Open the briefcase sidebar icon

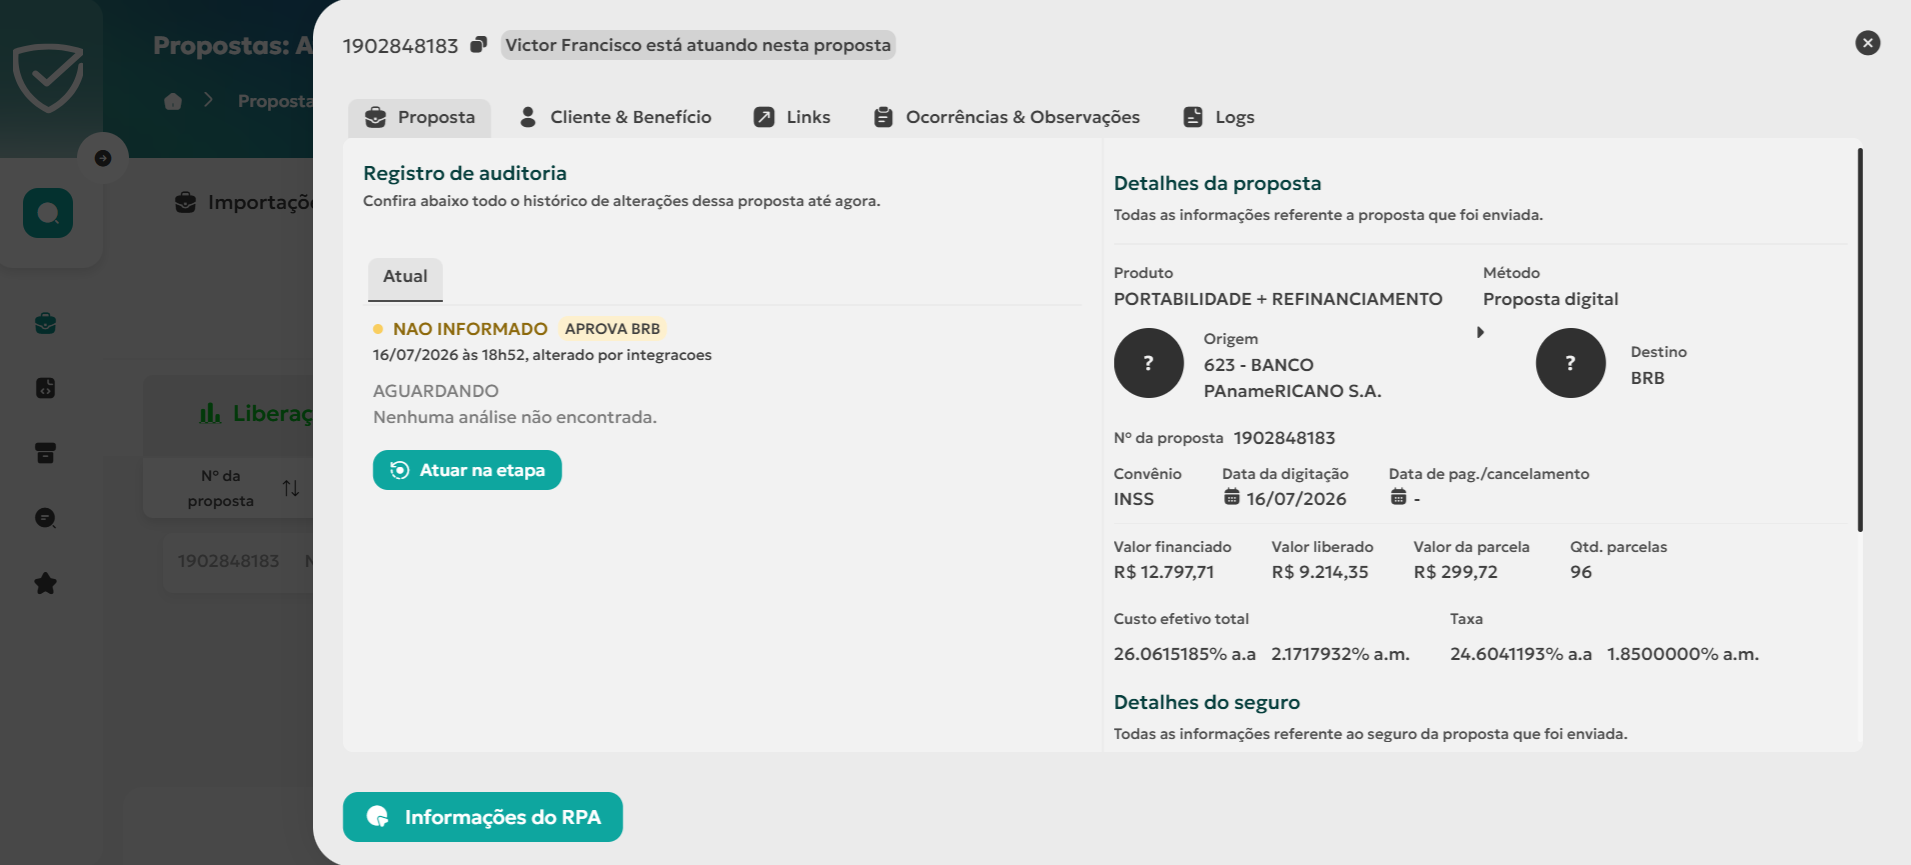click(x=46, y=324)
